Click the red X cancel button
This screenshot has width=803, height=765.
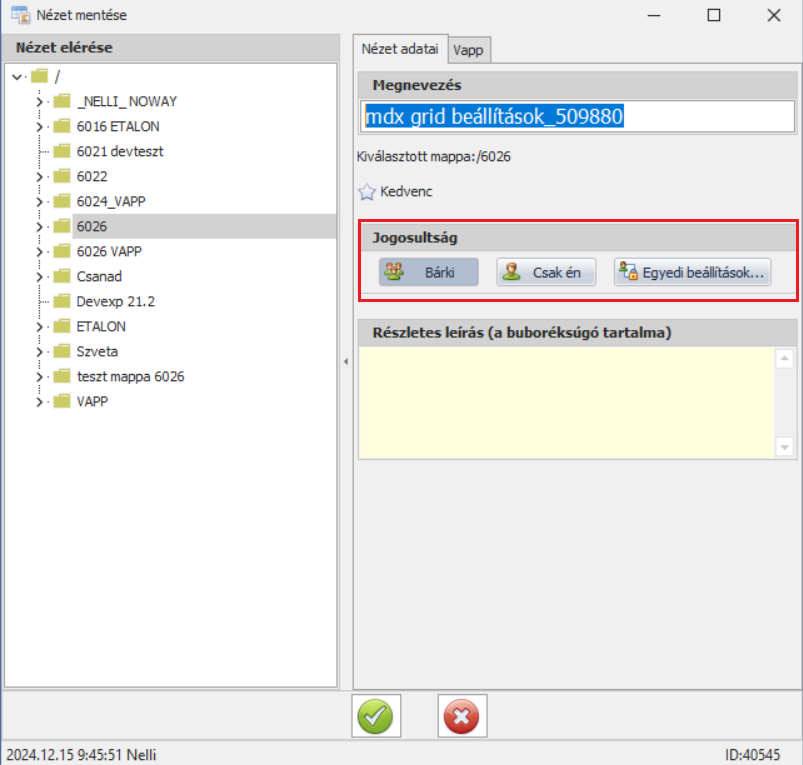461,716
